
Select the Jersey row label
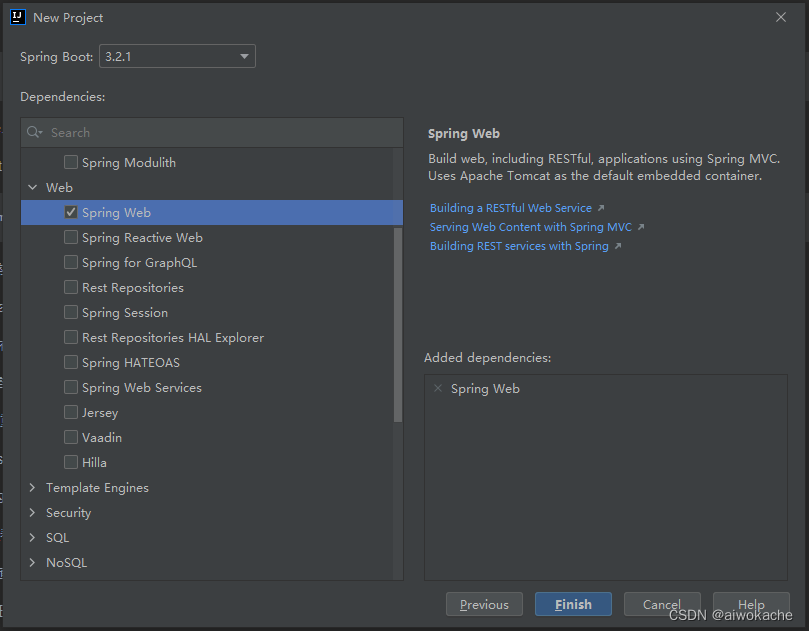pos(100,412)
